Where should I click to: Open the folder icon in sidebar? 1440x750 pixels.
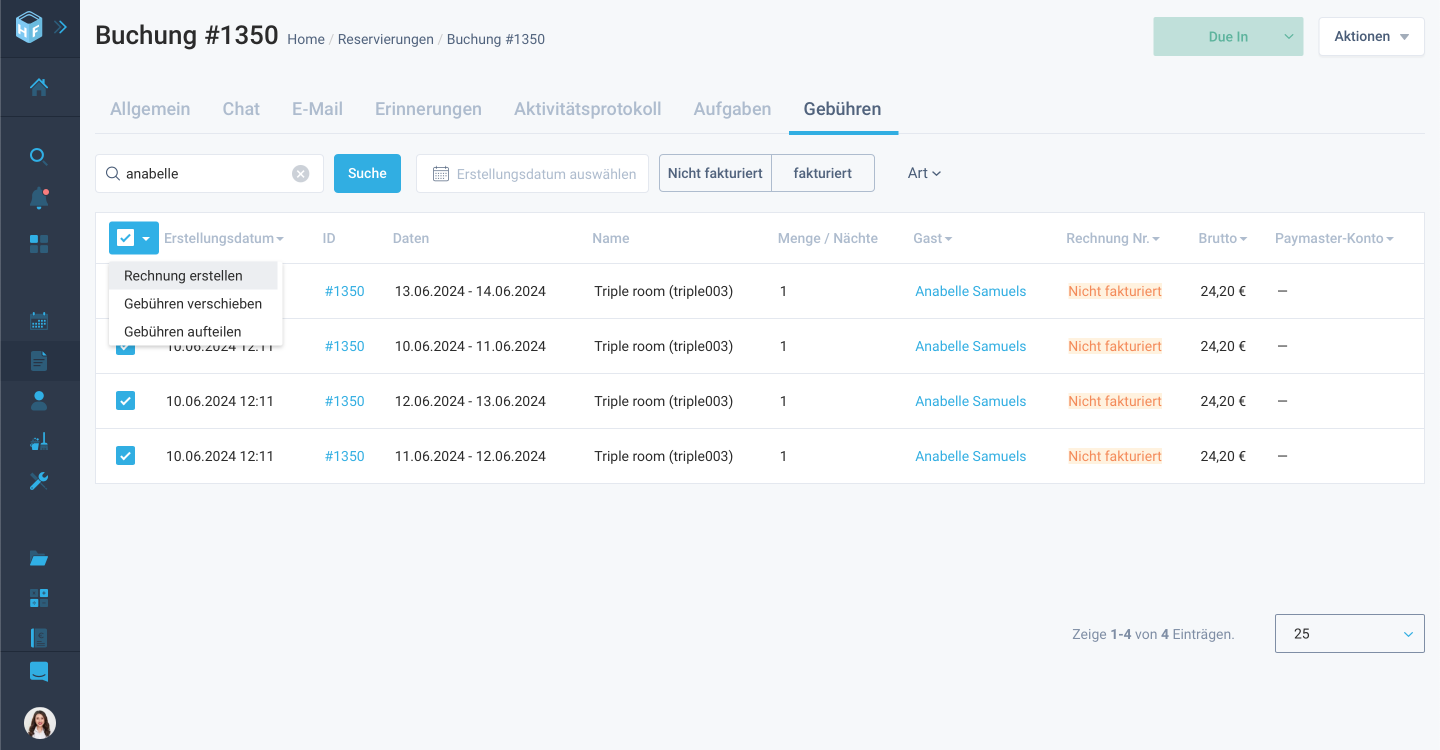[39, 558]
